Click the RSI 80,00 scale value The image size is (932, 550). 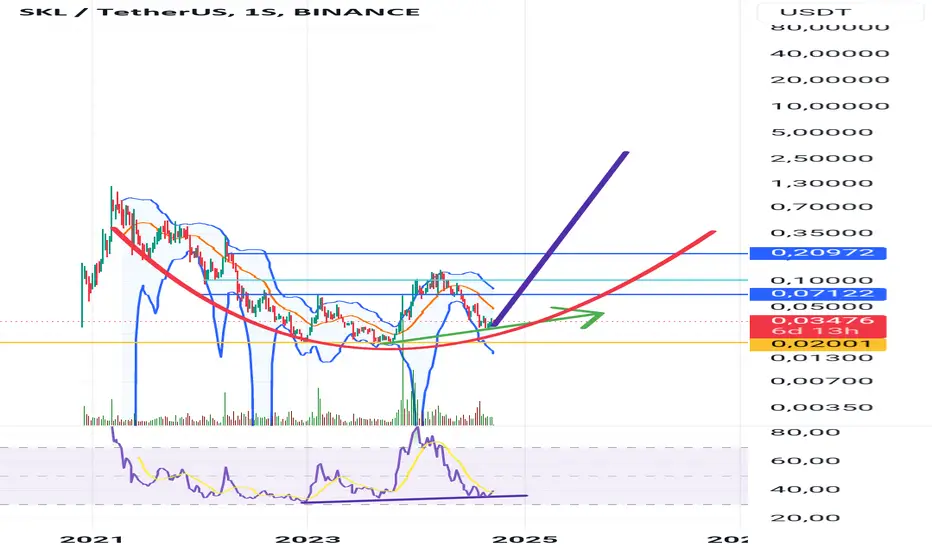click(x=805, y=432)
